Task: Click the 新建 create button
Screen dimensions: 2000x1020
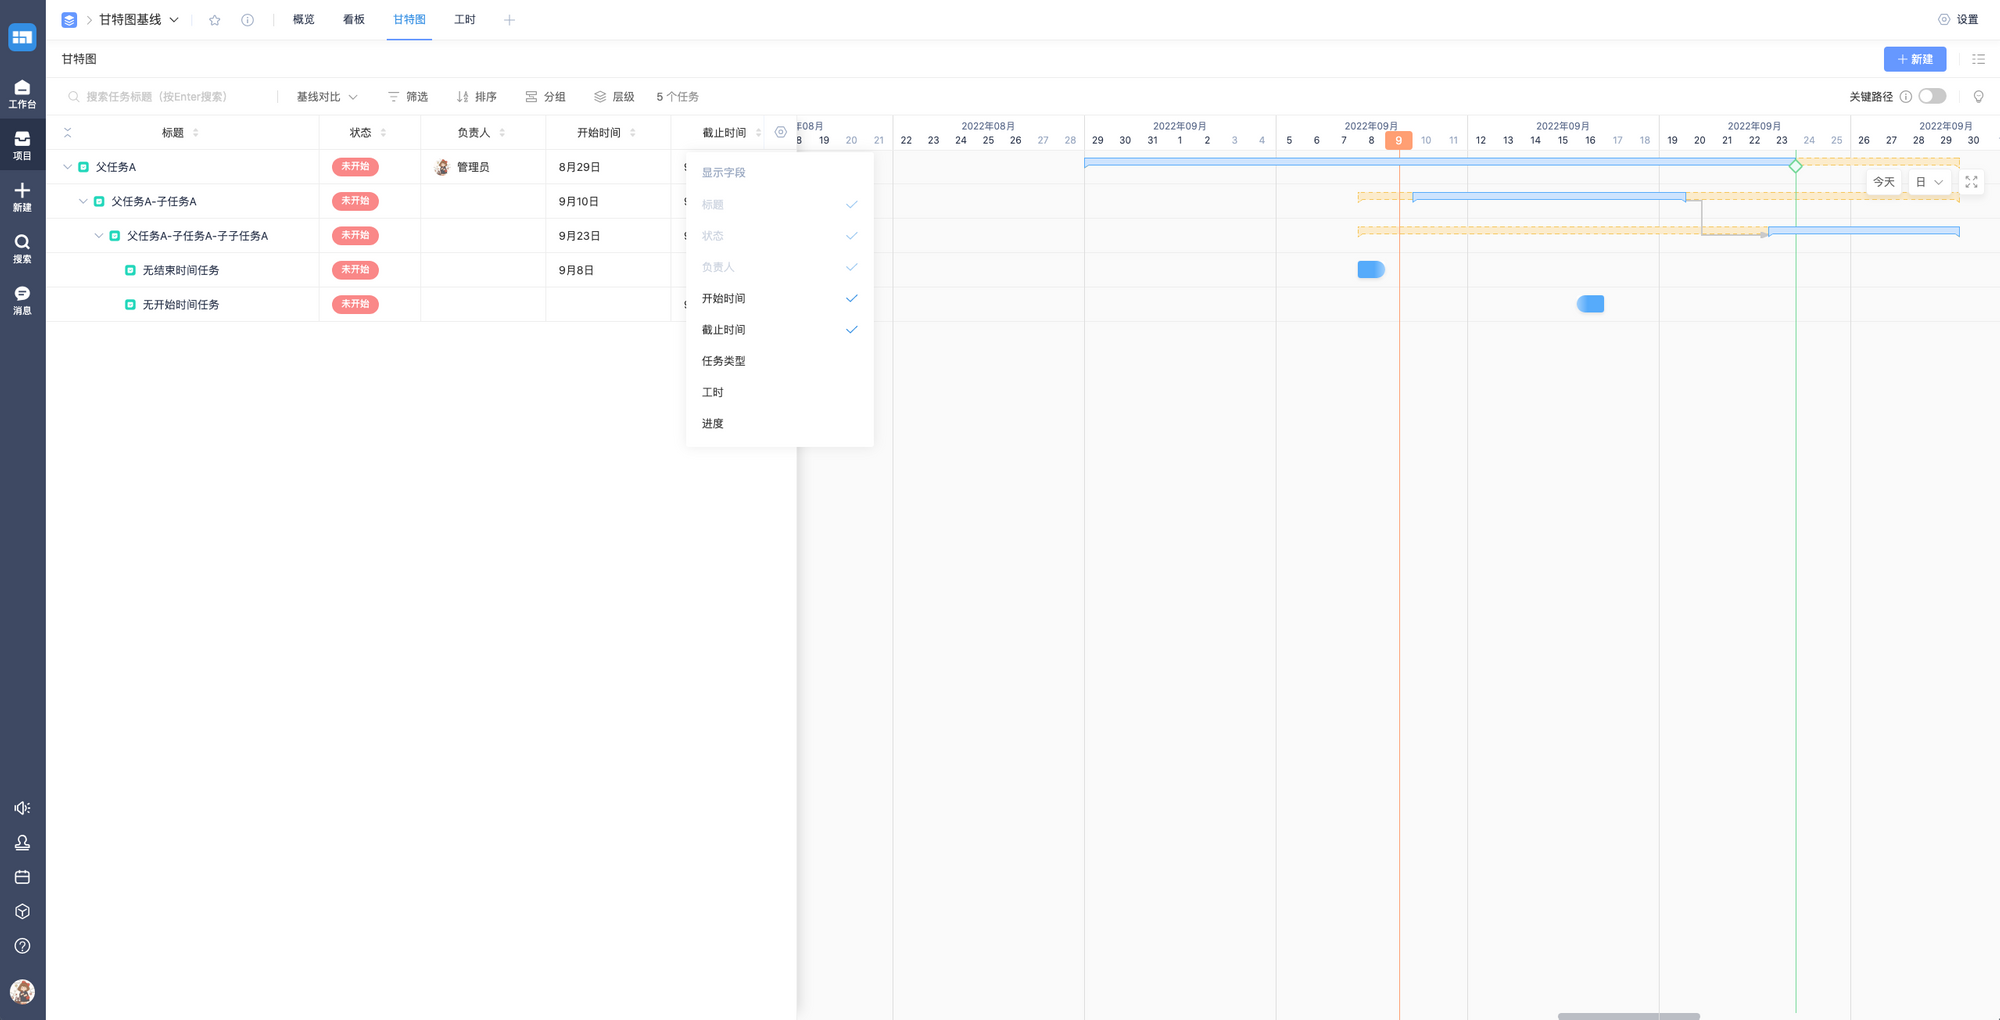Action: click(x=1914, y=59)
